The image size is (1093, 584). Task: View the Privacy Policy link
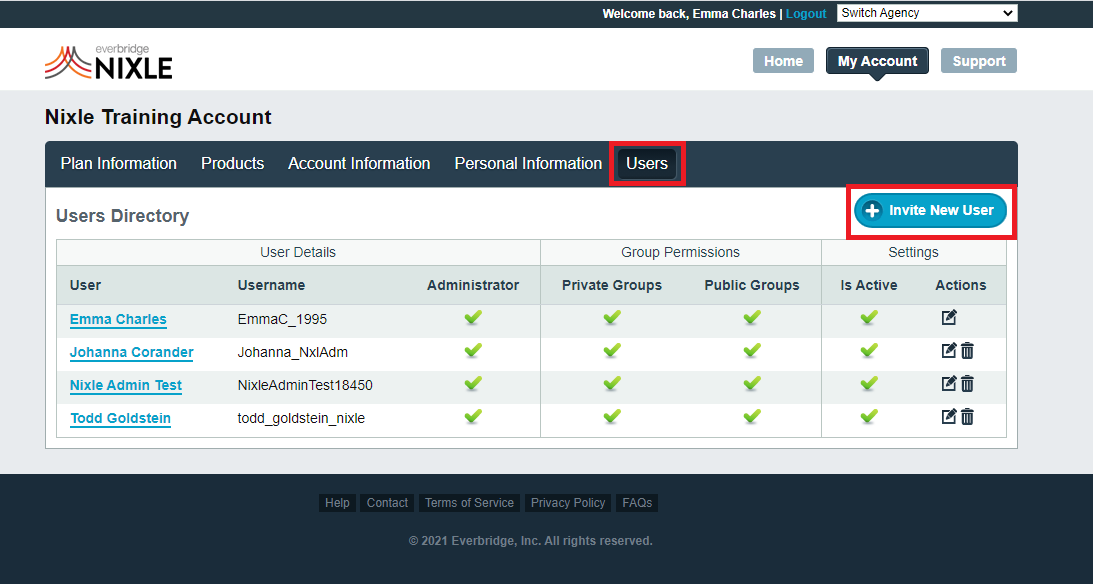[568, 503]
